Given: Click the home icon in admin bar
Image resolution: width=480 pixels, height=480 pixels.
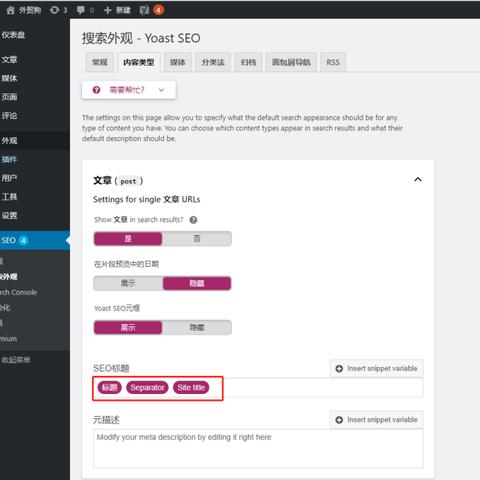Looking at the screenshot, I should coord(11,10).
